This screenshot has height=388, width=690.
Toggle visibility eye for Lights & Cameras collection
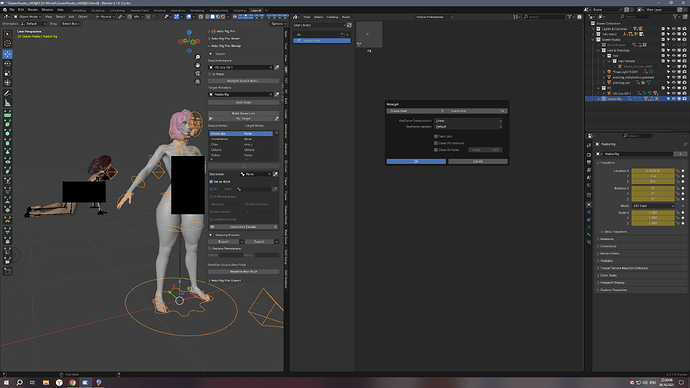[674, 29]
